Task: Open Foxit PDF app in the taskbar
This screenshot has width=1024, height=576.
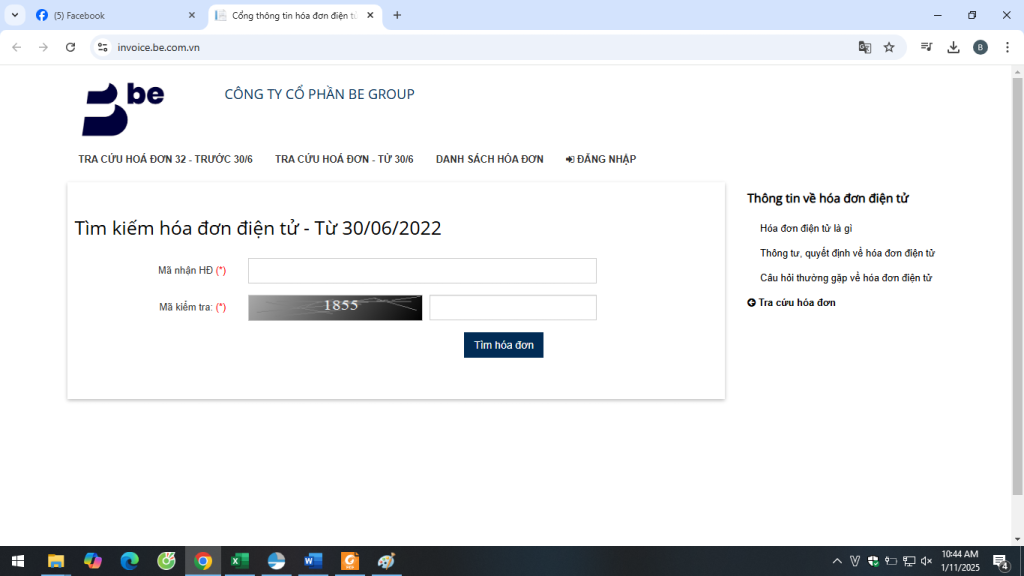Action: point(350,561)
